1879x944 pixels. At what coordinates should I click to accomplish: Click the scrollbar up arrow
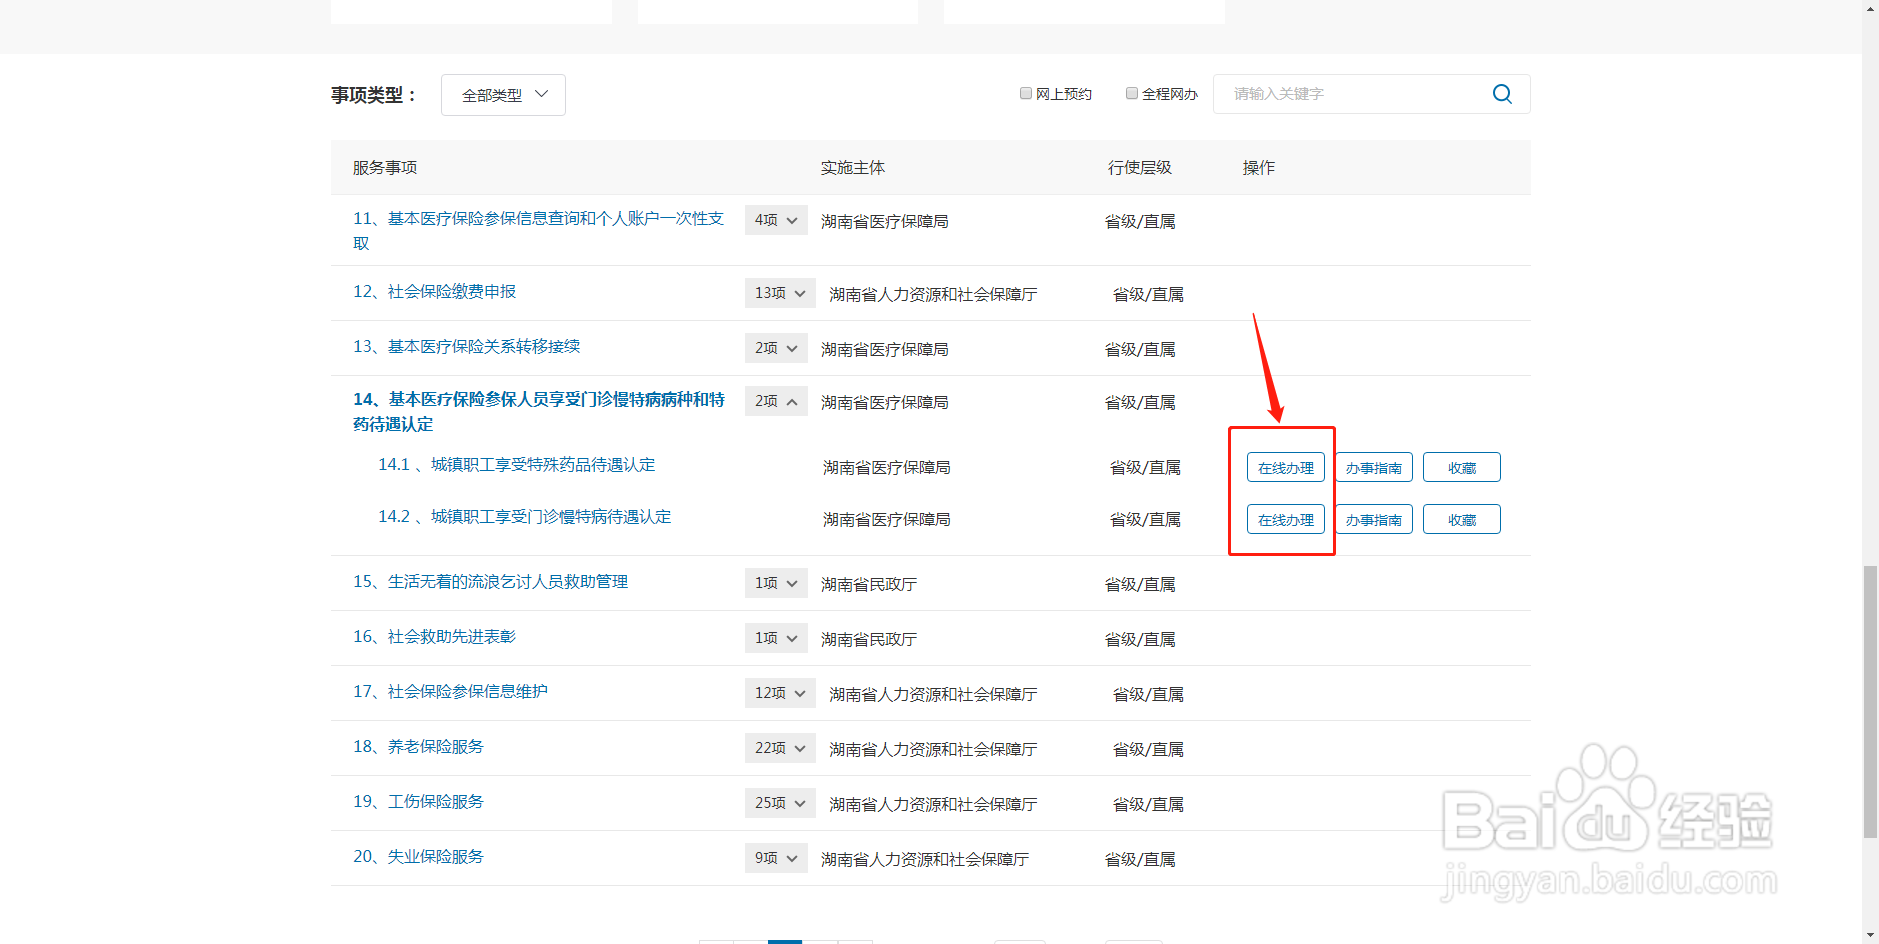tap(1869, 10)
